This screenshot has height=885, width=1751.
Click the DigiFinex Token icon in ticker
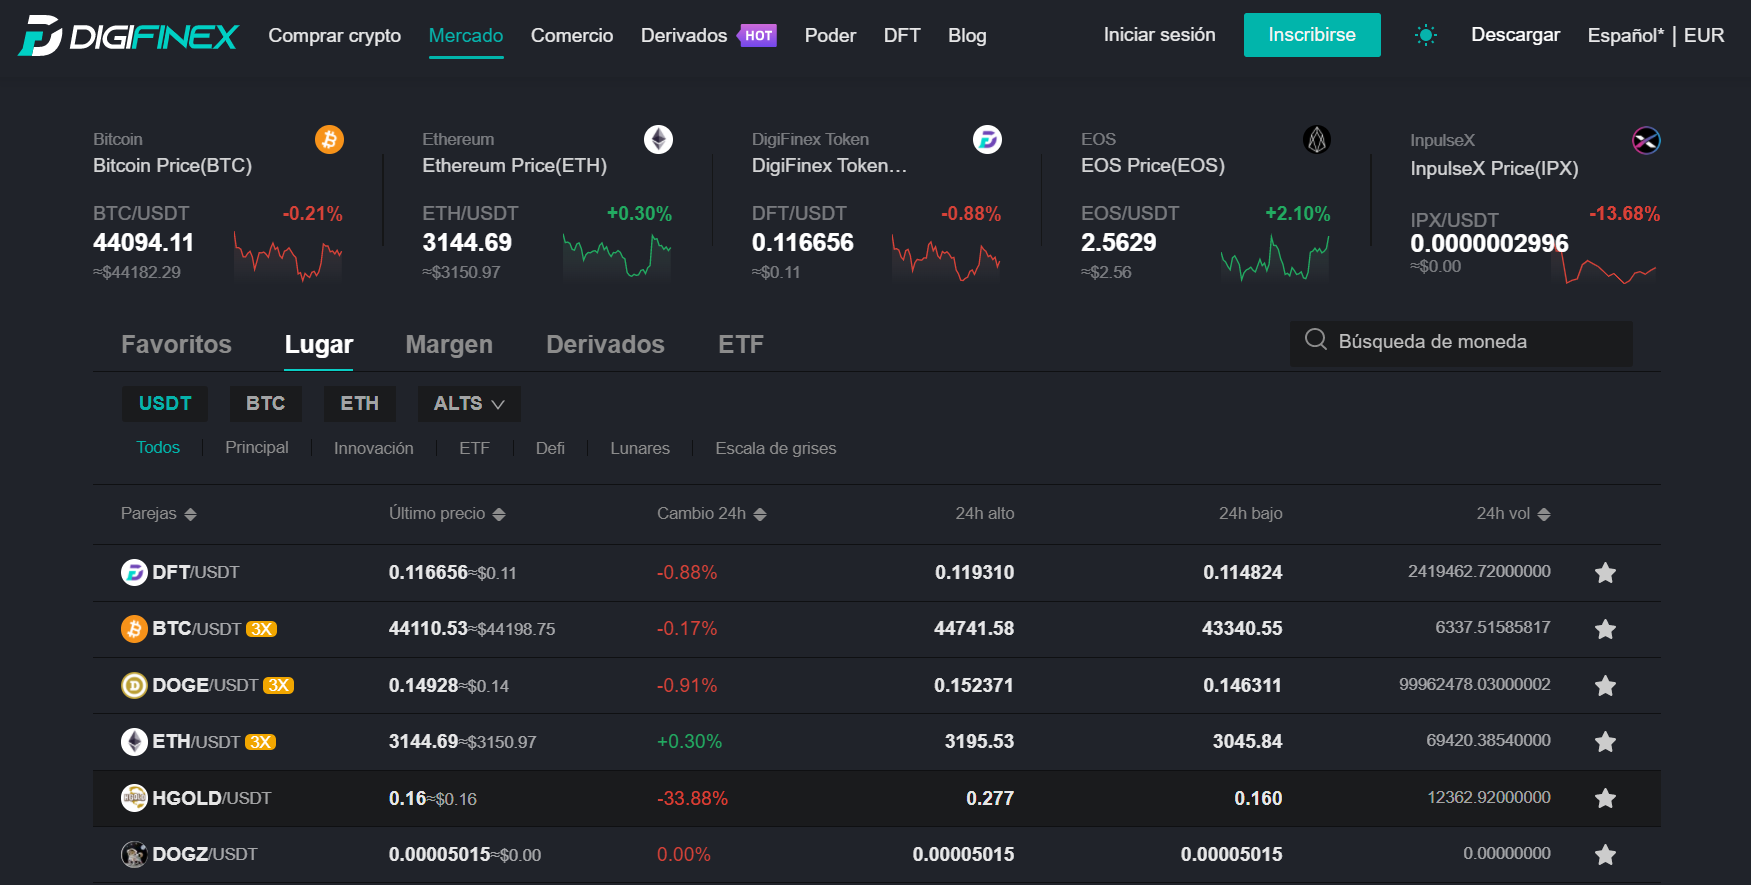coord(987,139)
